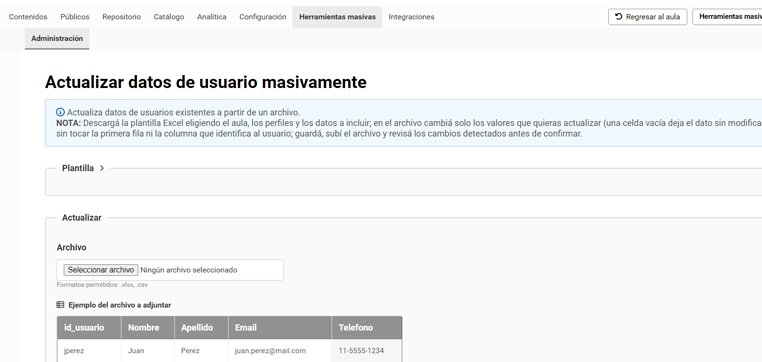762x362 pixels.
Task: Click the info icon in the blue notice
Action: 60,112
